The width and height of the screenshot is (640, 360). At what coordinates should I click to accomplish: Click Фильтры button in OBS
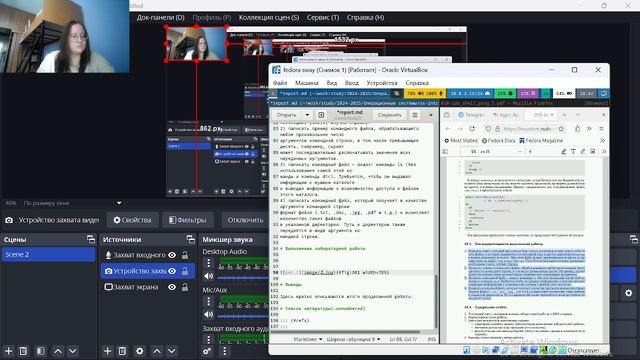click(188, 220)
